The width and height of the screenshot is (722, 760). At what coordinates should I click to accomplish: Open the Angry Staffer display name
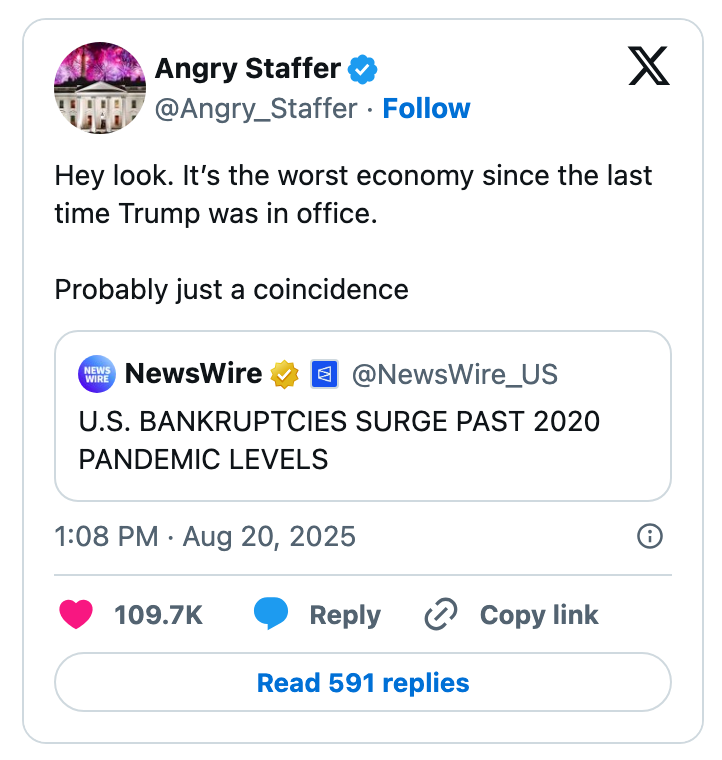247,69
